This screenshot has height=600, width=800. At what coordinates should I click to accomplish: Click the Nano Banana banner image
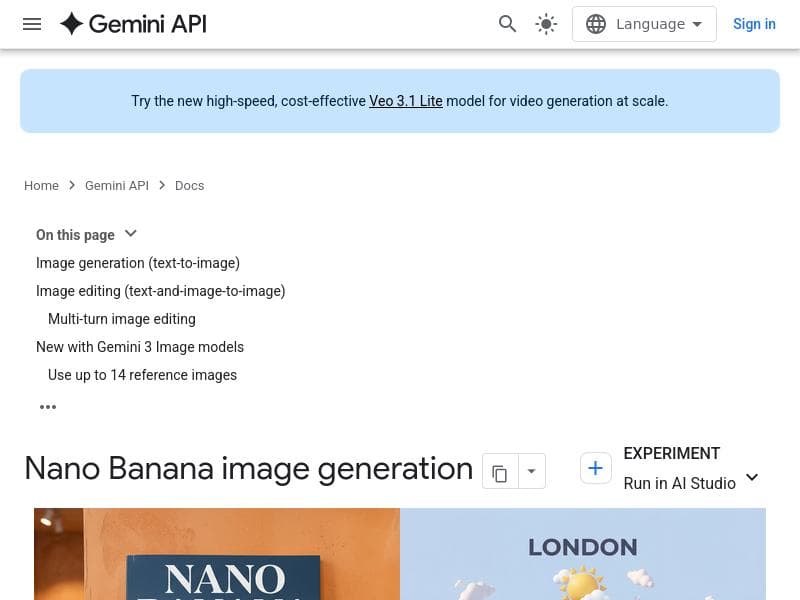coord(216,554)
